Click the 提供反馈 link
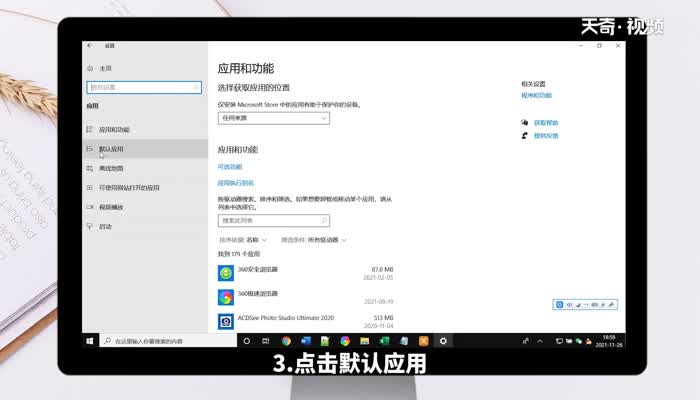This screenshot has height=400, width=700. pyautogui.click(x=546, y=135)
